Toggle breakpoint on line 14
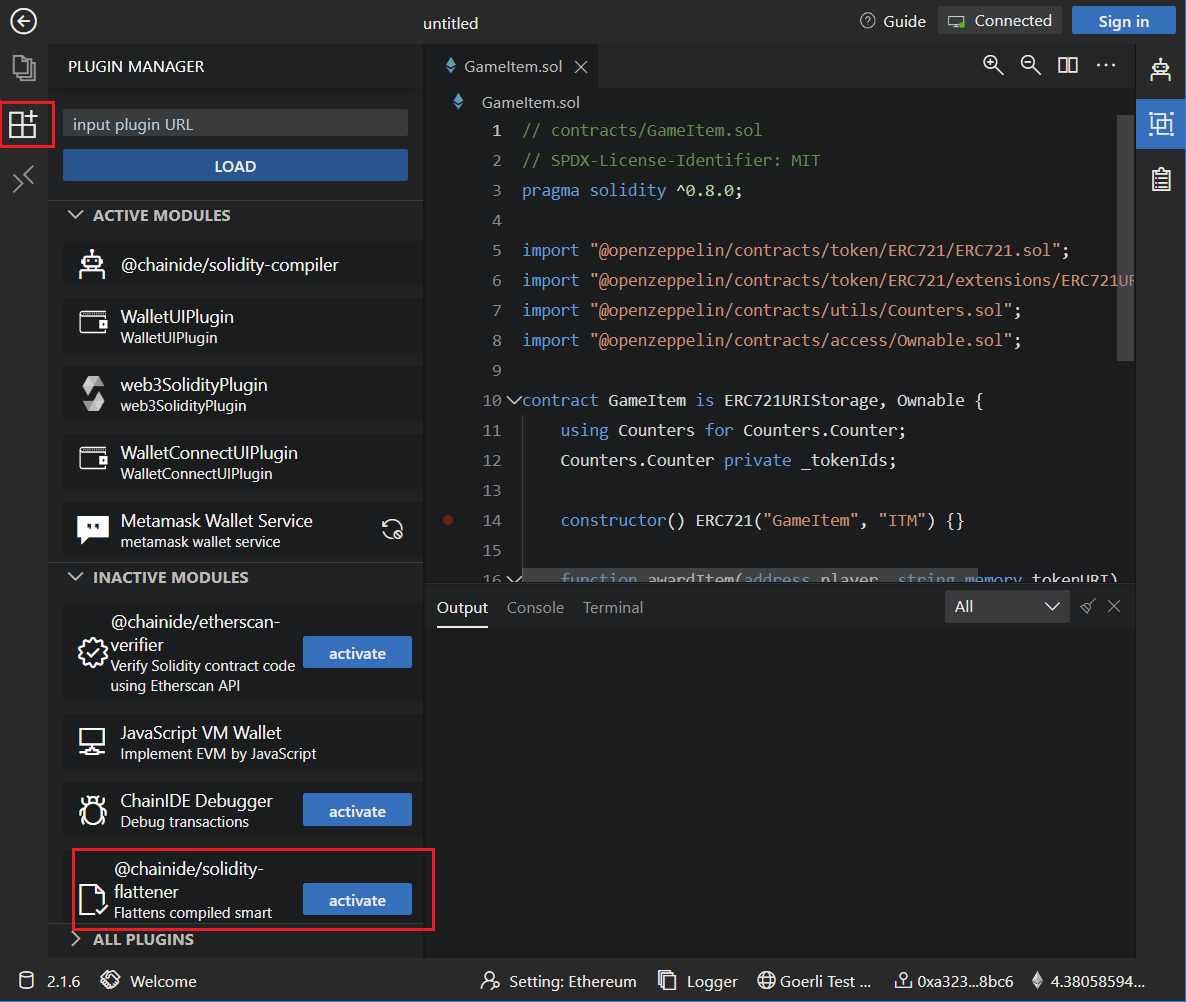 [448, 520]
